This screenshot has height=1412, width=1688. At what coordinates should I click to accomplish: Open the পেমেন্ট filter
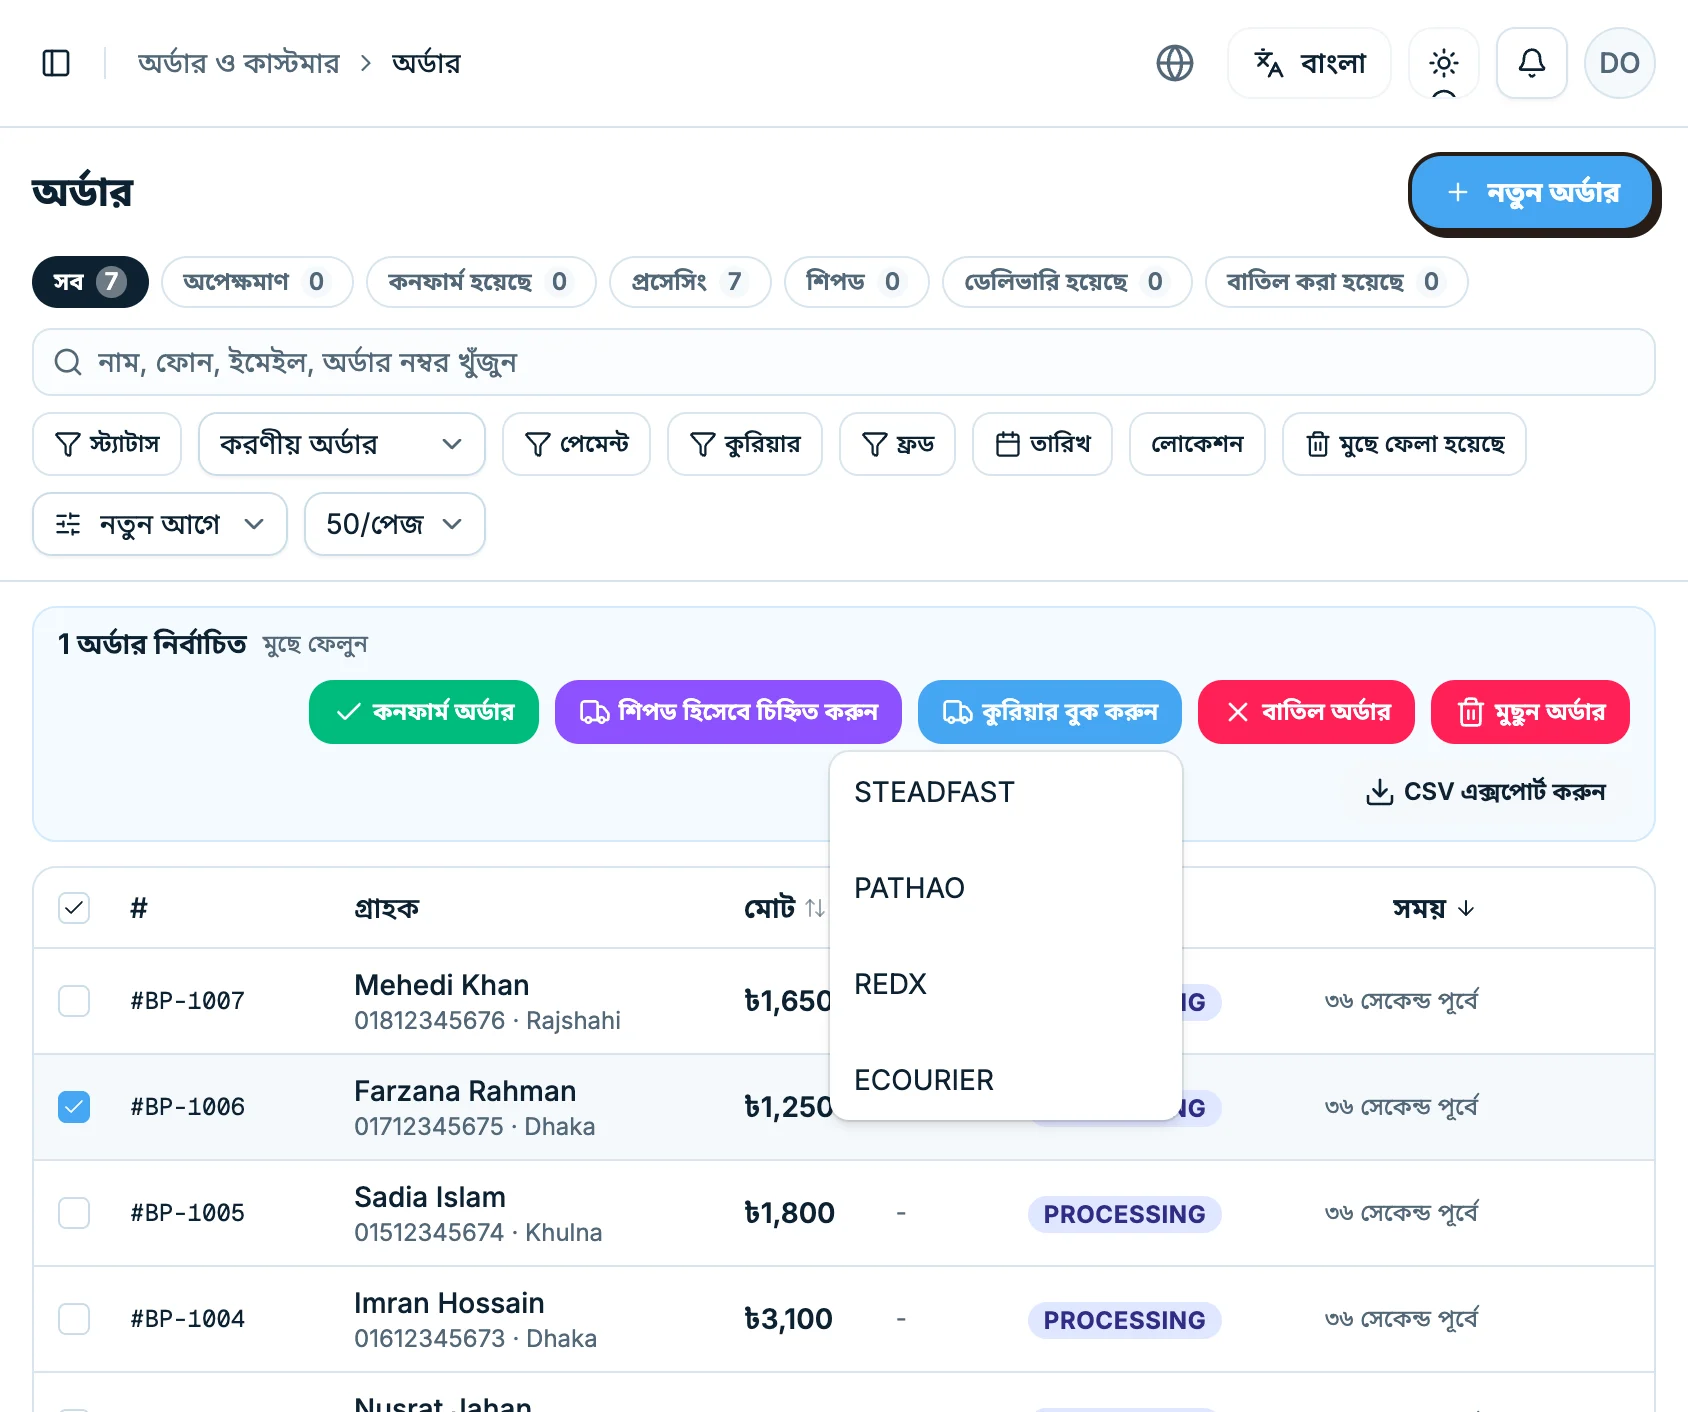click(576, 444)
